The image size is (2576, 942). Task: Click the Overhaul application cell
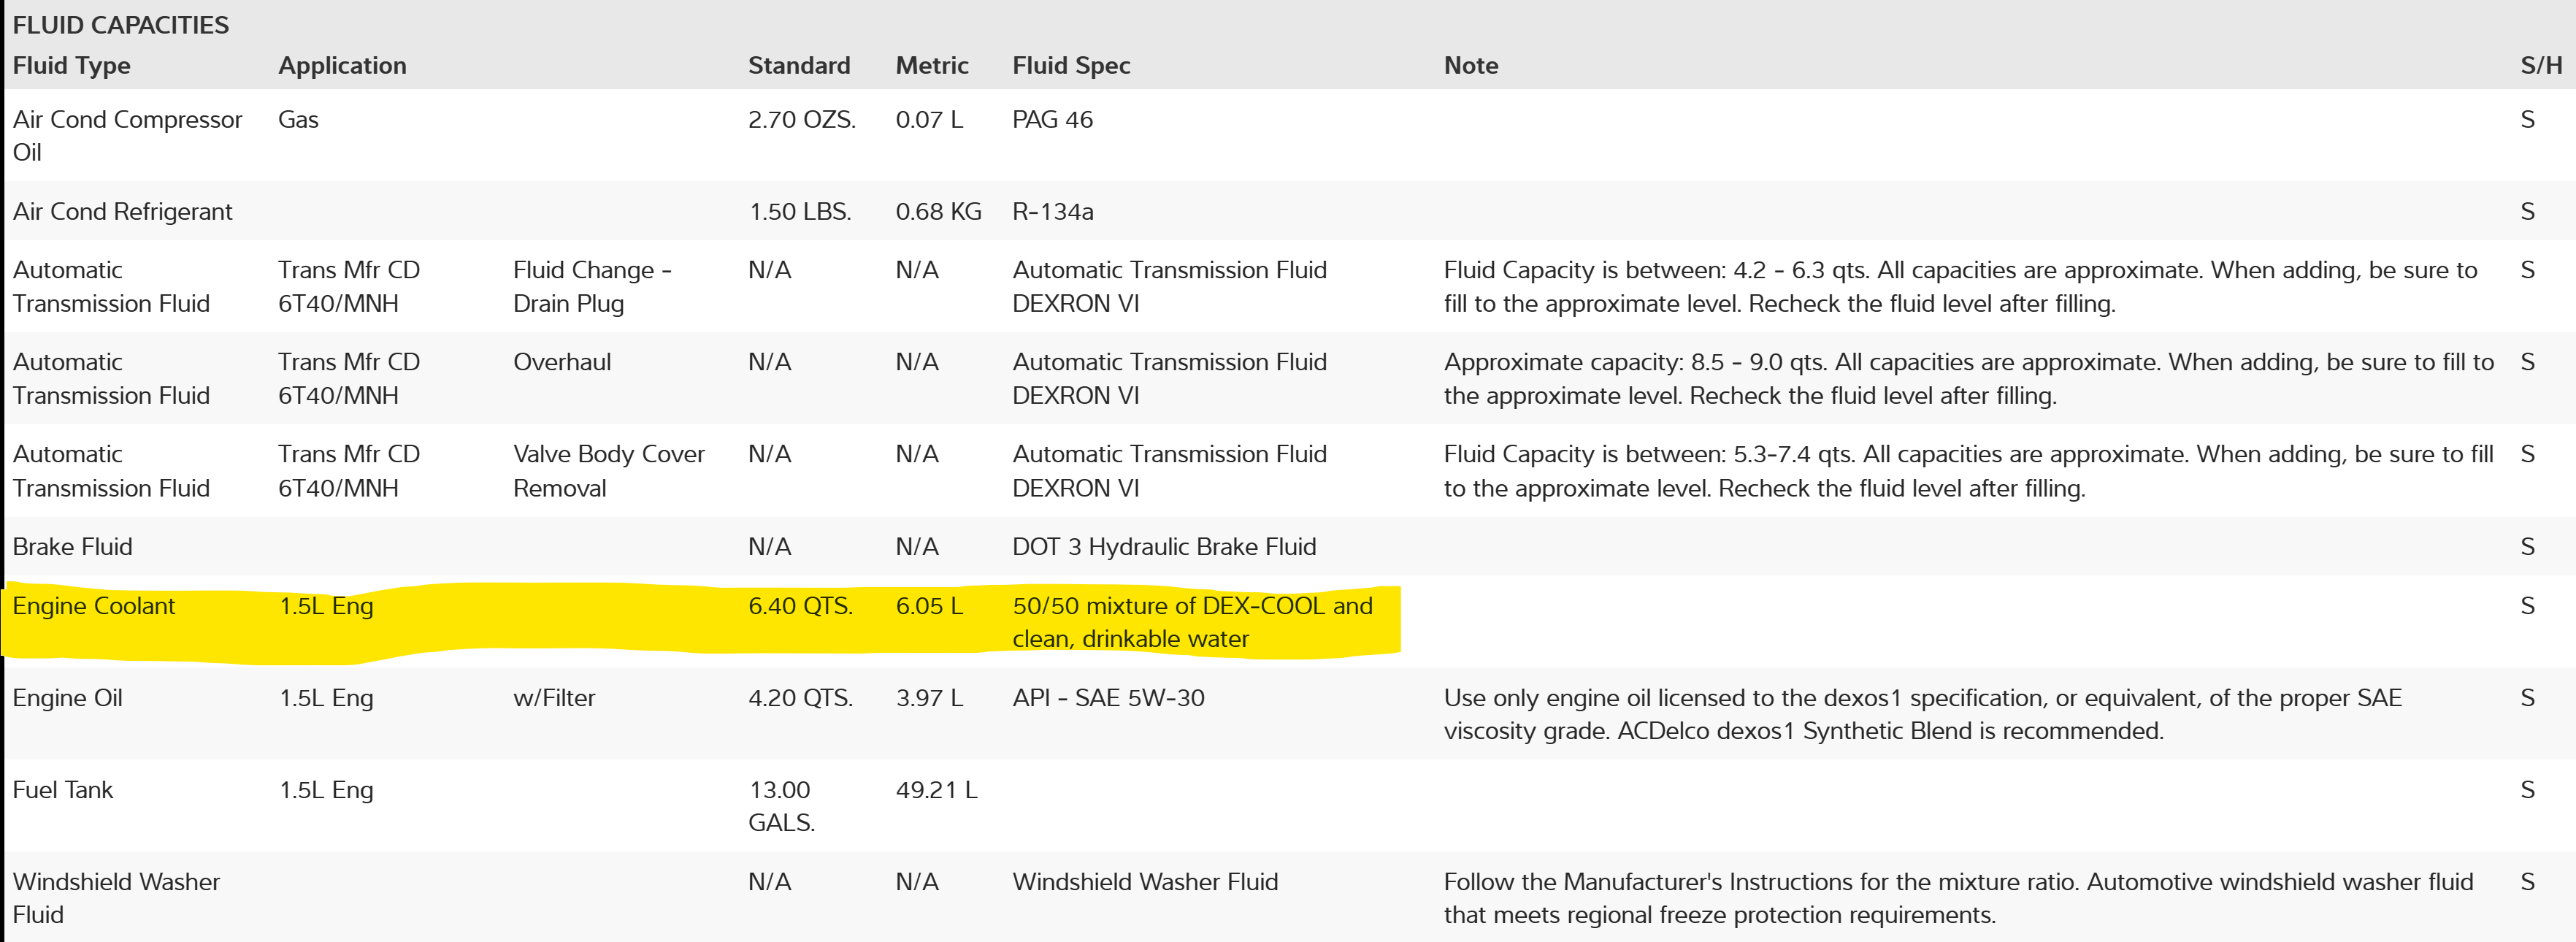(561, 362)
